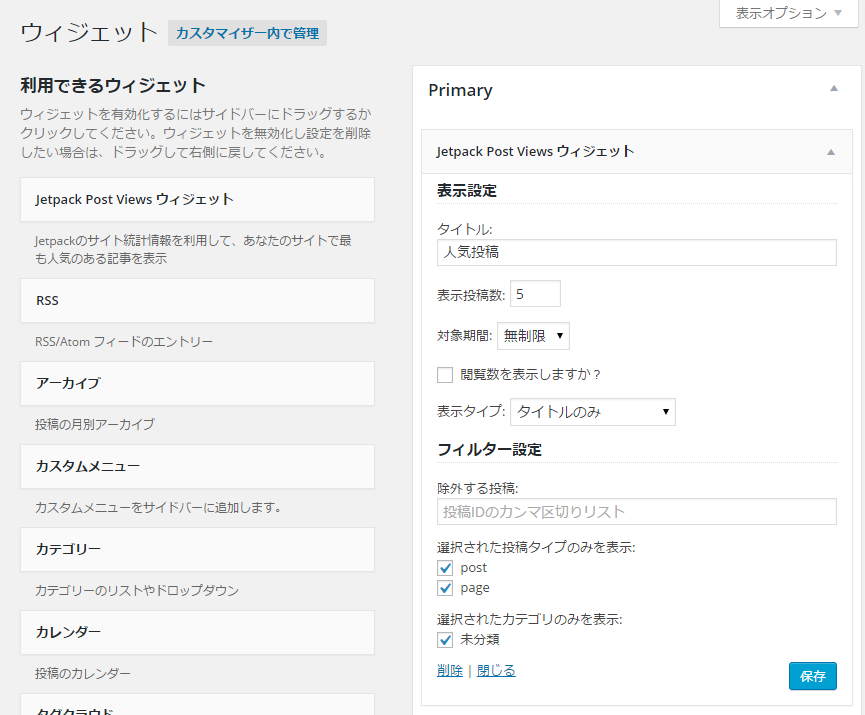Open the 表示オプション panel
The image size is (865, 715).
787,14
